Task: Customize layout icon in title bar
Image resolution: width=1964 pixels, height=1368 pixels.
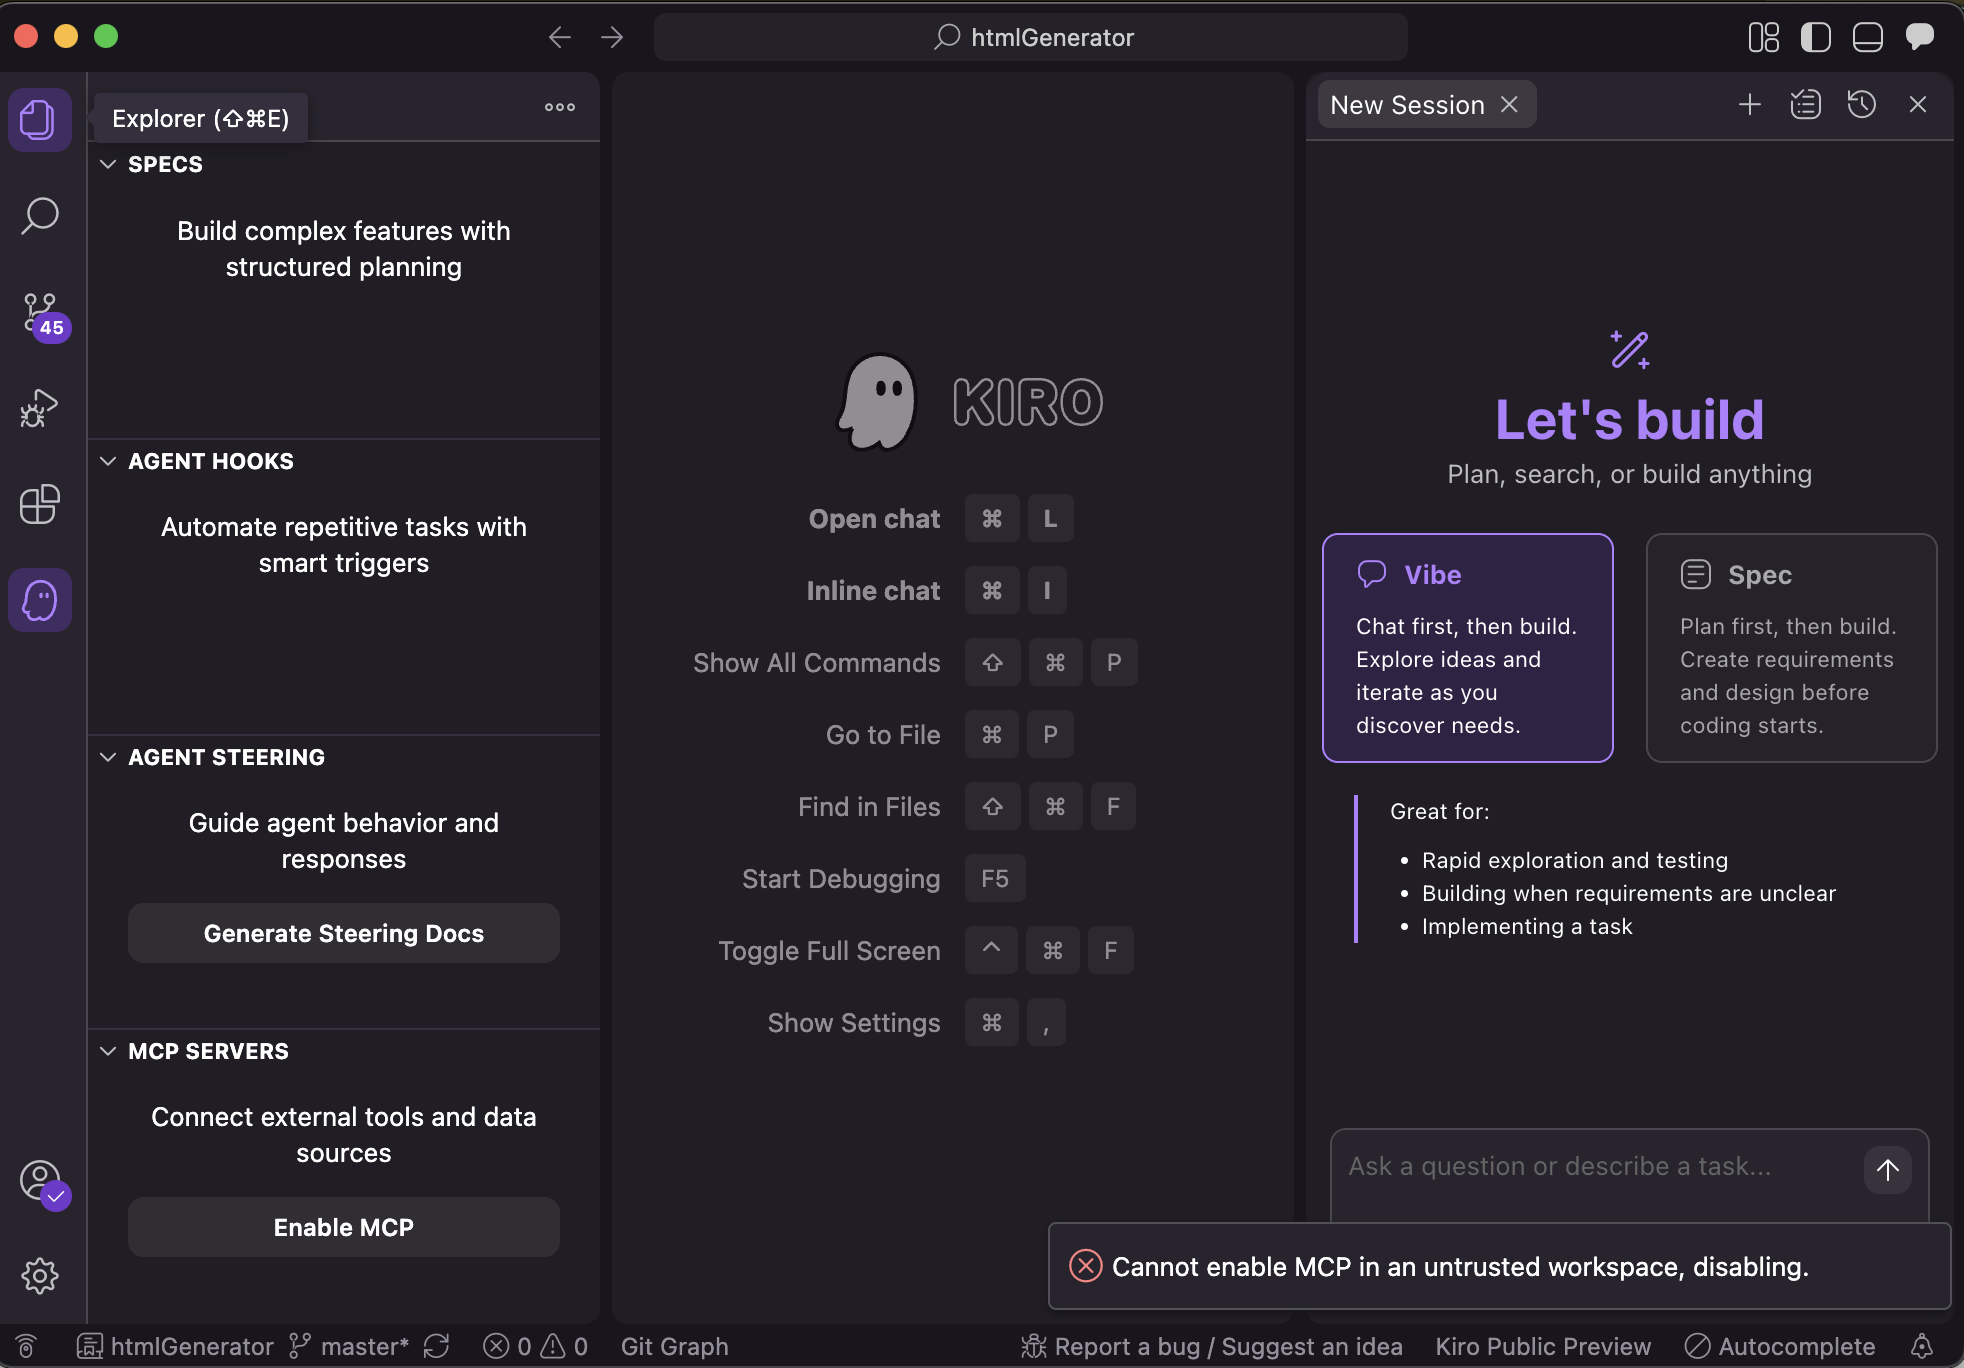Action: pos(1764,37)
